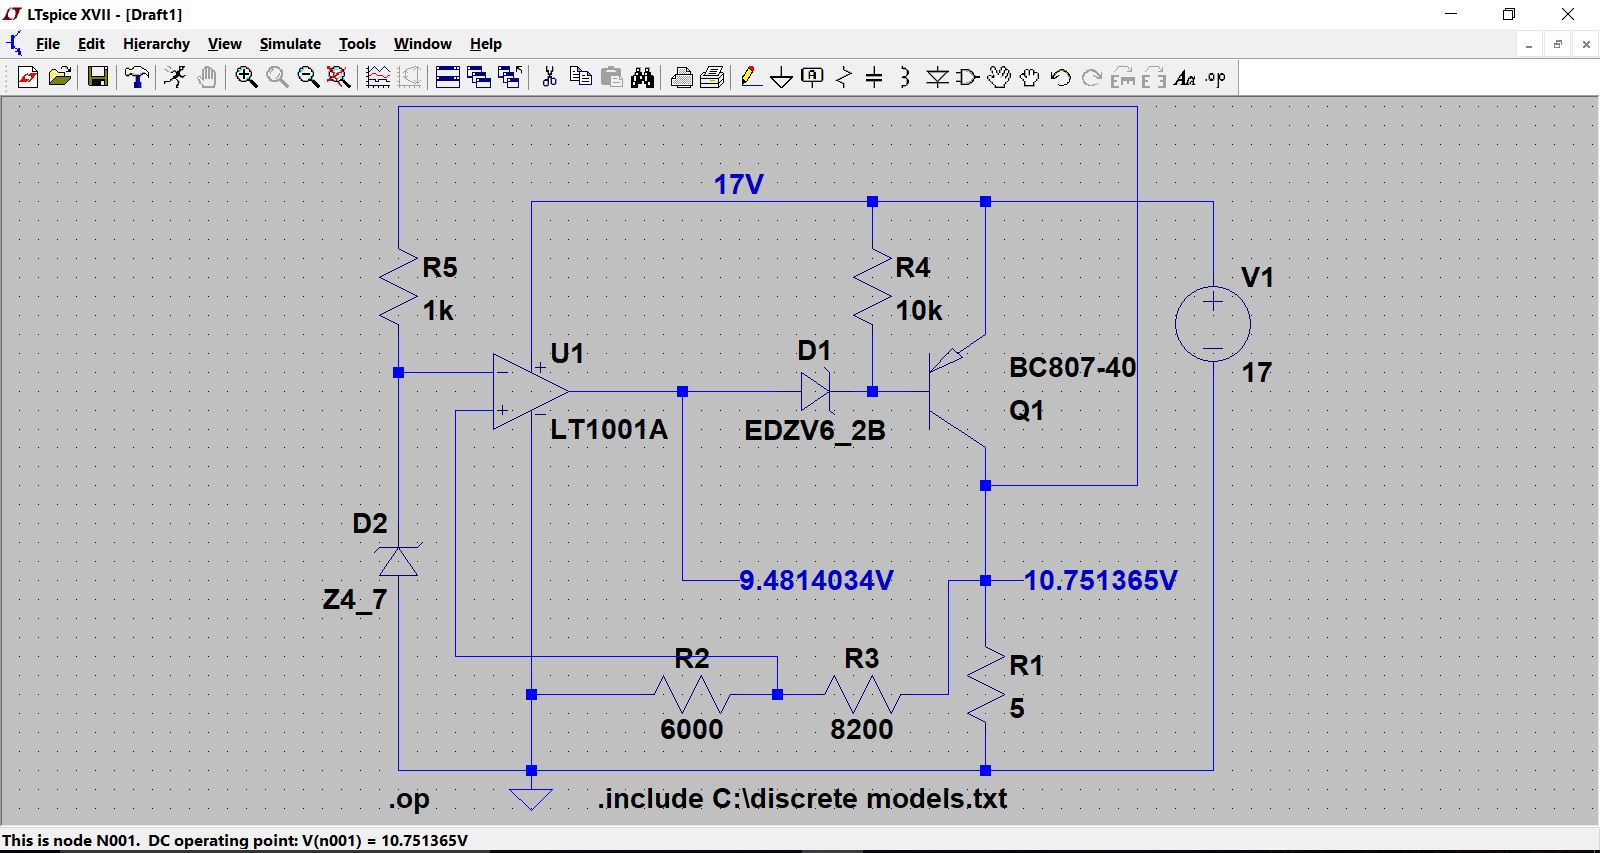Viewport: 1600px width, 853px height.
Task: Click the 9.4814034V voltage label
Action: coord(816,581)
